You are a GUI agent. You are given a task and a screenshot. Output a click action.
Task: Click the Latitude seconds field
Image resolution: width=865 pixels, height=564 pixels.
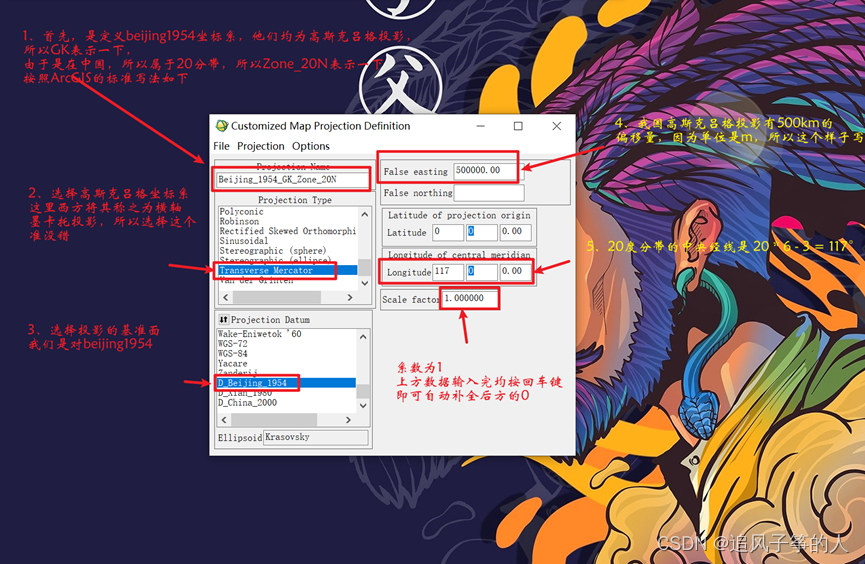click(x=515, y=232)
